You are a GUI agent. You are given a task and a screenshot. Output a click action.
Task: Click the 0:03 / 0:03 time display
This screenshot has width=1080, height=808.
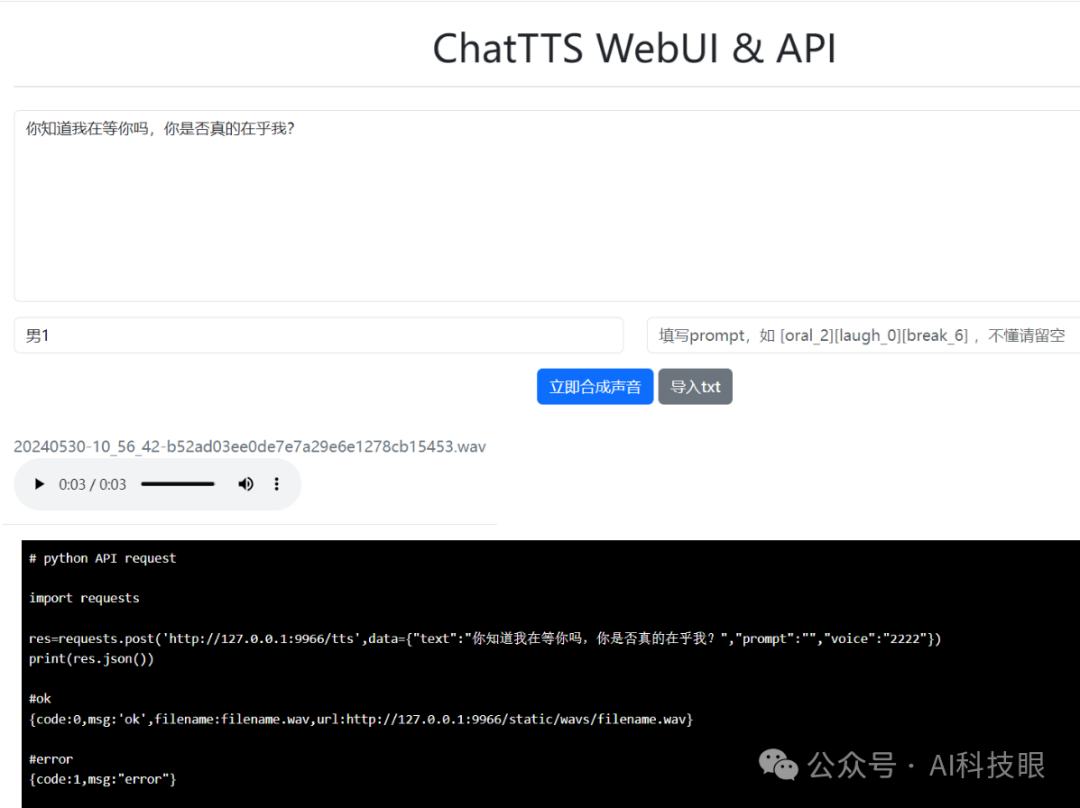click(x=92, y=485)
